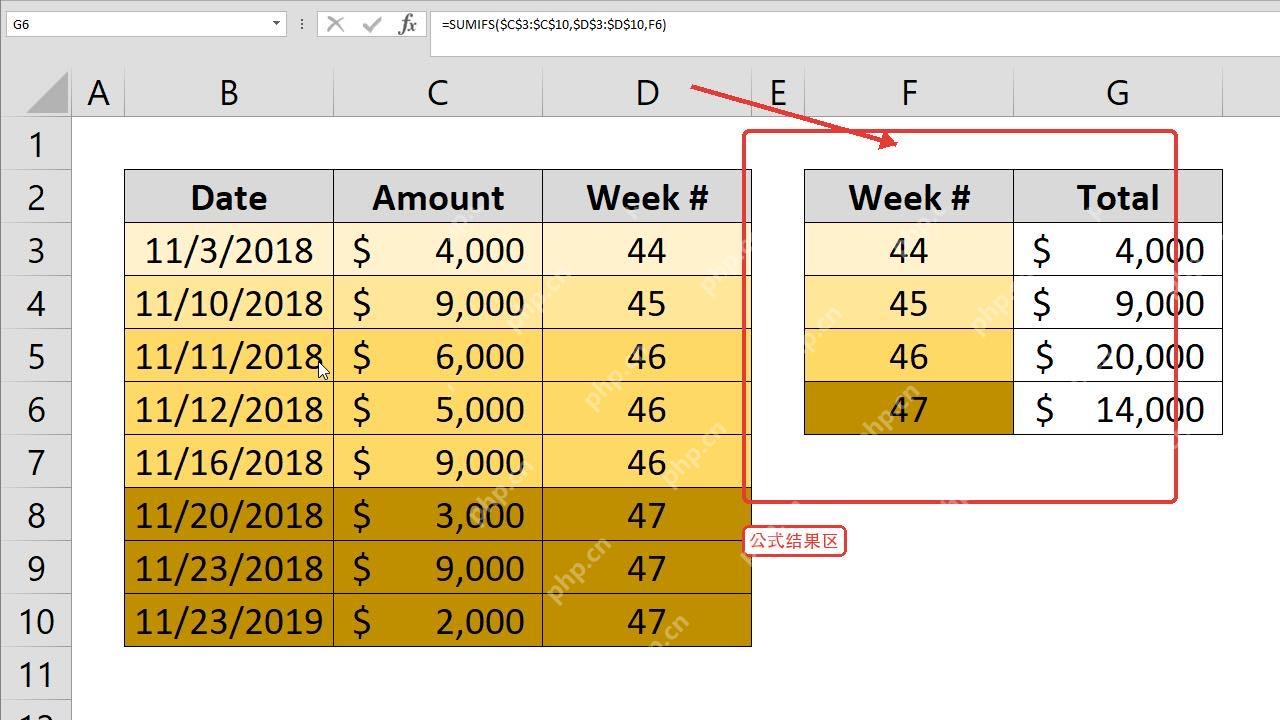Click Week # header in column D
Image resolution: width=1280 pixels, height=720 pixels.
[x=647, y=197]
